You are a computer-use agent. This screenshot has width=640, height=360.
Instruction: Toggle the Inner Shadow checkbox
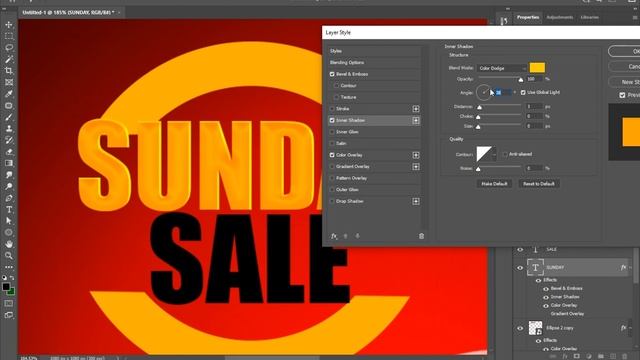pyautogui.click(x=332, y=120)
